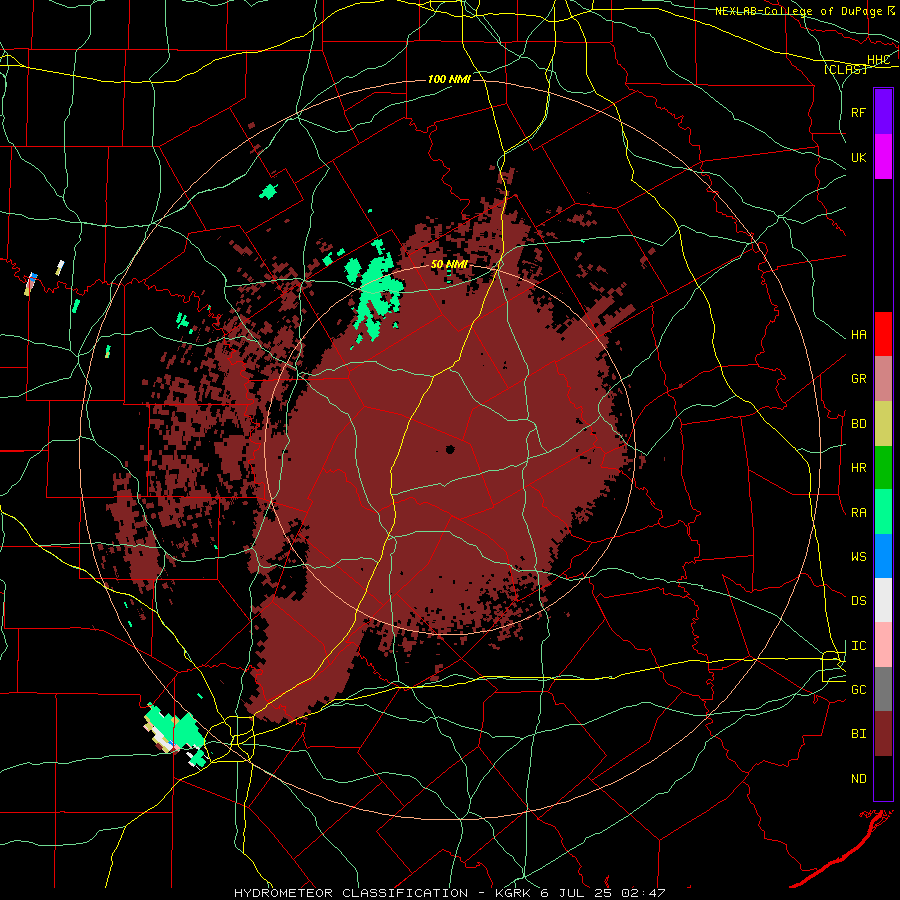
Task: Click the small isolated green echo northwest
Action: click(x=268, y=191)
